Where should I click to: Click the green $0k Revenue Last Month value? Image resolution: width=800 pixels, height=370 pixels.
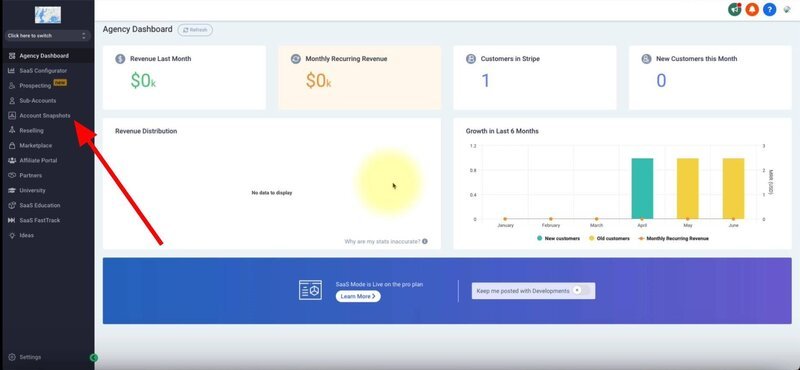[x=143, y=81]
